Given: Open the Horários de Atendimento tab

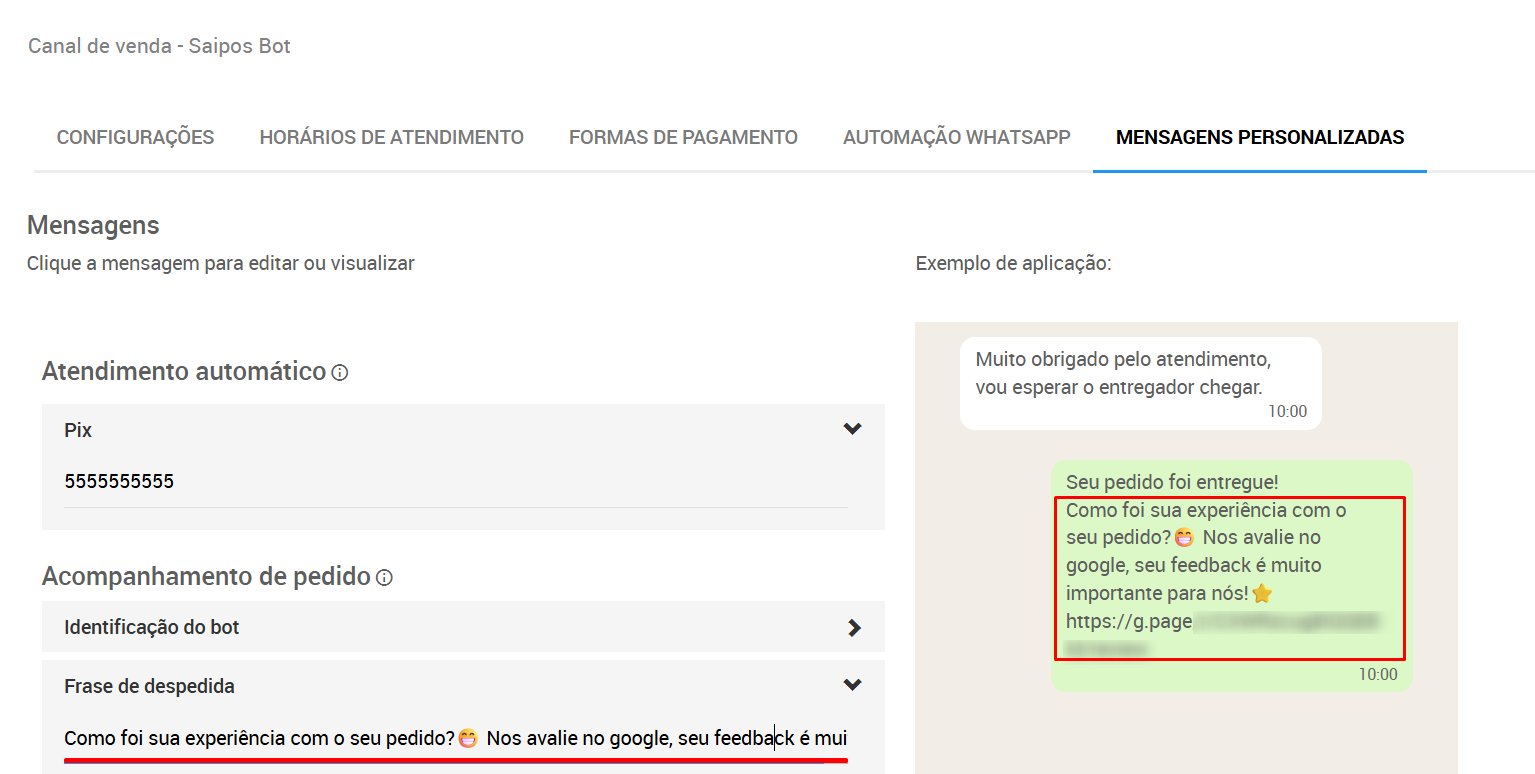Looking at the screenshot, I should pyautogui.click(x=391, y=138).
